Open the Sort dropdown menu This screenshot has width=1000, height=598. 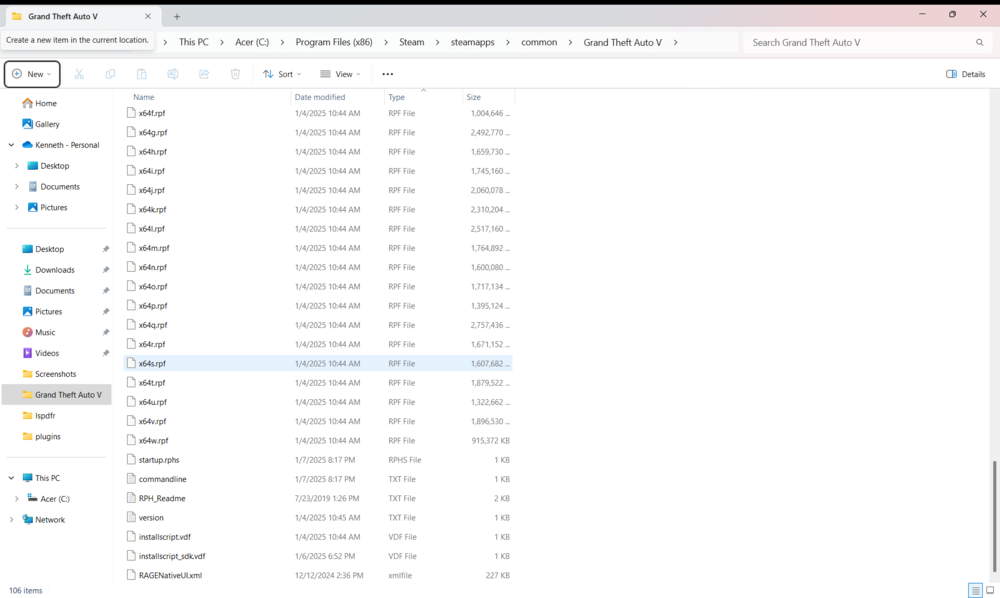coord(280,73)
